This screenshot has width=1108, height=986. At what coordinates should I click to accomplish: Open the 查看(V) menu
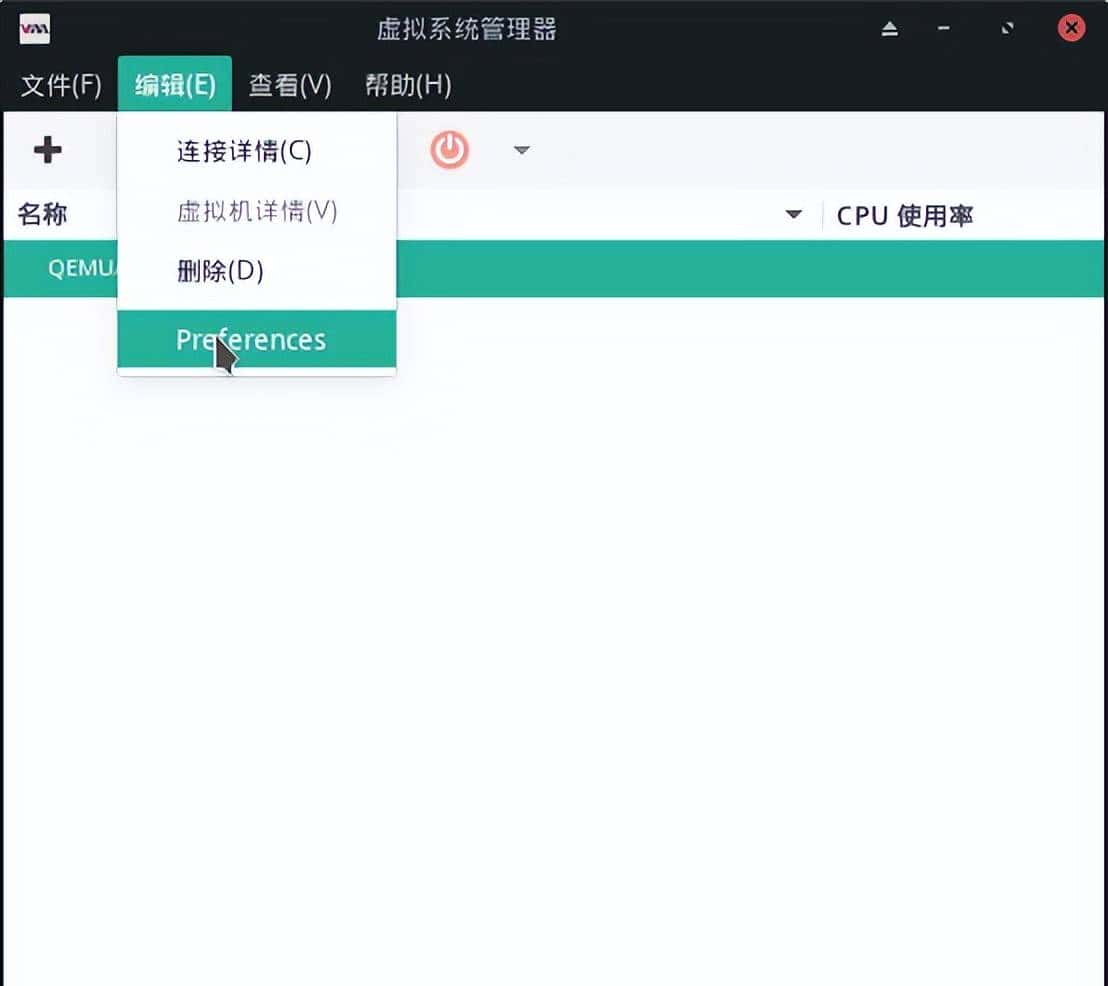[289, 86]
